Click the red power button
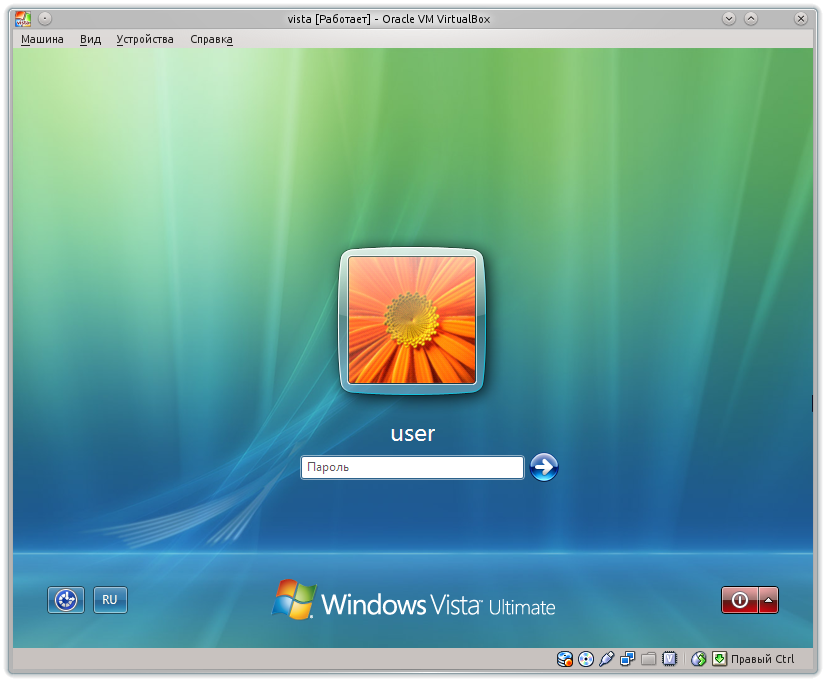826x682 pixels. click(738, 600)
